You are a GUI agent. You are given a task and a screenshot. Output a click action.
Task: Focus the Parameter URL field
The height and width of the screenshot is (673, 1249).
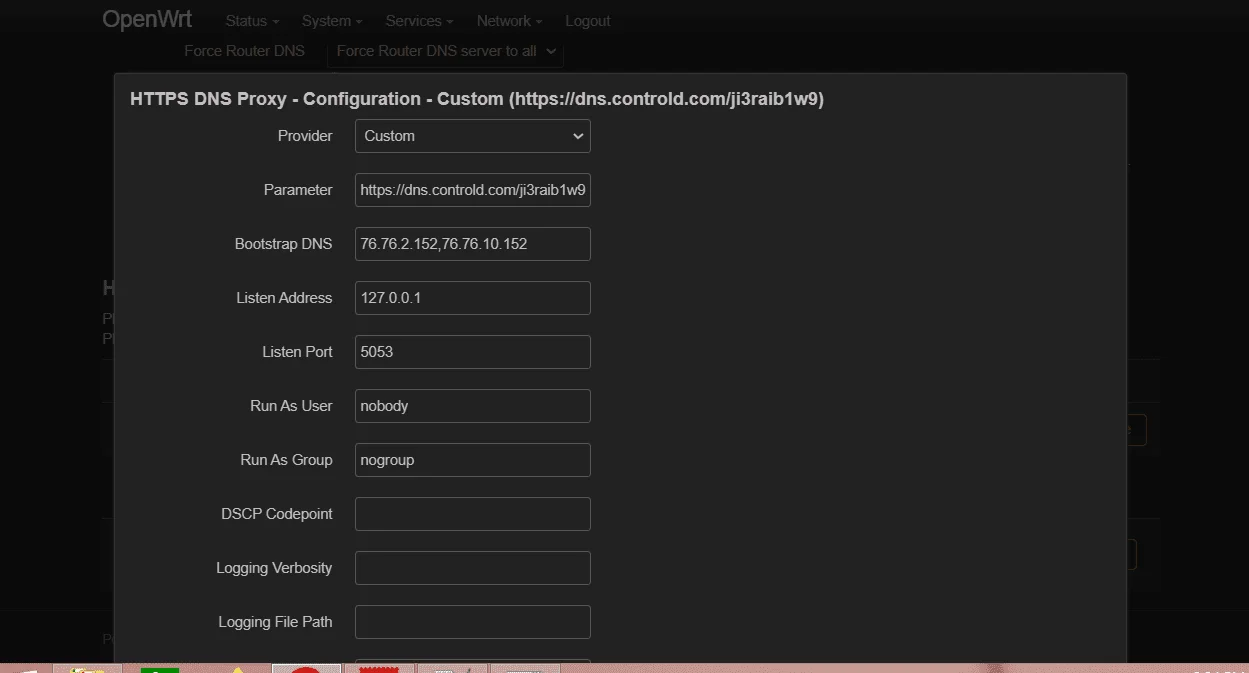[472, 190]
